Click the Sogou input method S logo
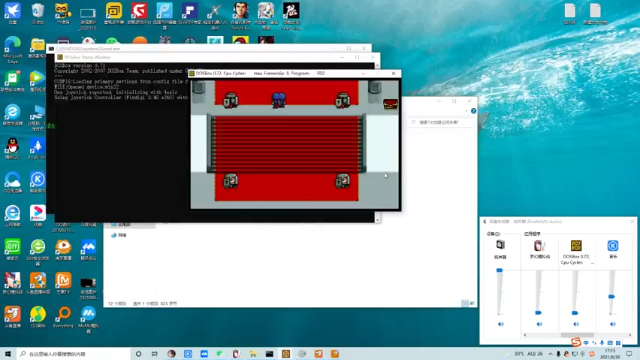 [x=576, y=342]
